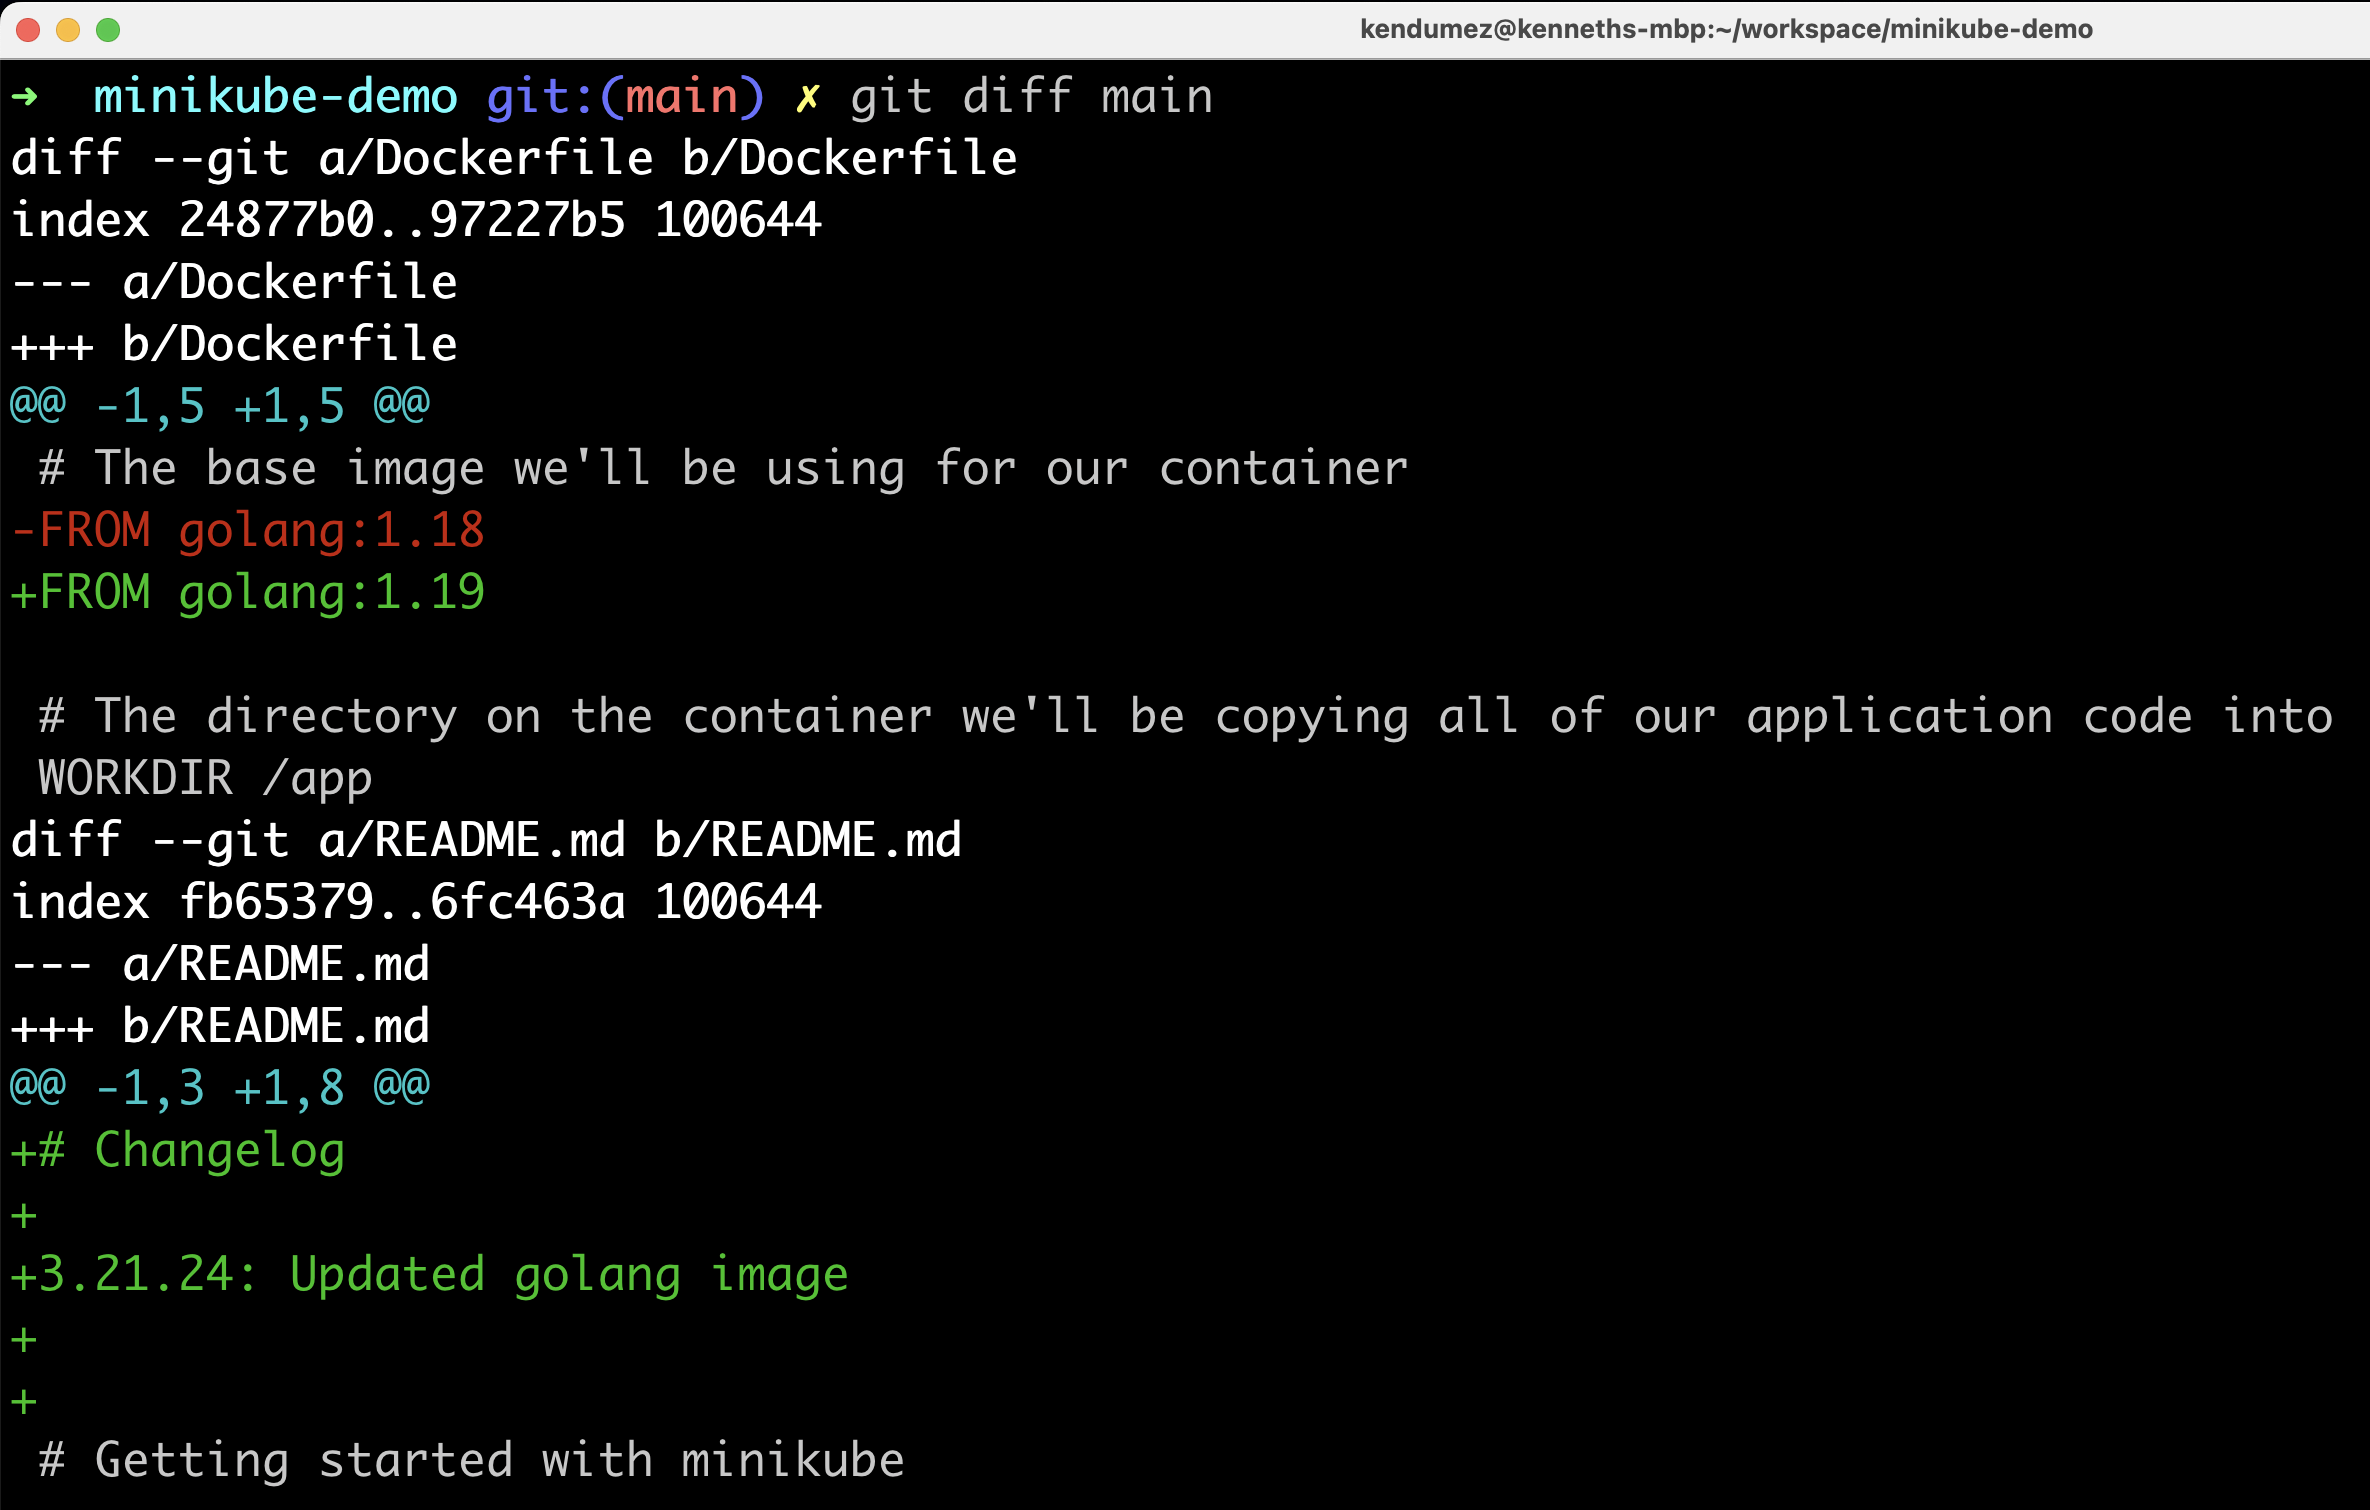This screenshot has height=1510, width=2370.
Task: Select the text 'WORKDIR /app'
Action: (x=200, y=777)
